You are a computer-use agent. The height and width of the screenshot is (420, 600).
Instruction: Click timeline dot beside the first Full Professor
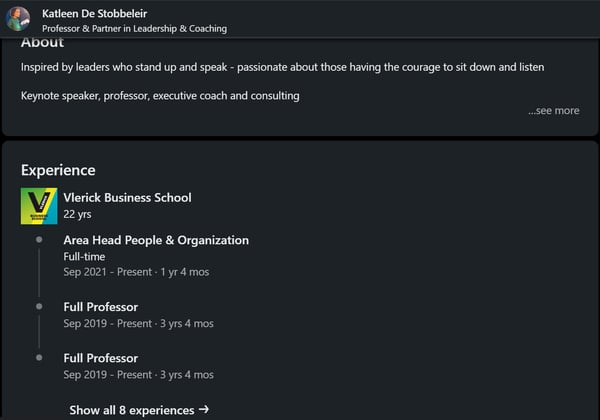pos(39,306)
